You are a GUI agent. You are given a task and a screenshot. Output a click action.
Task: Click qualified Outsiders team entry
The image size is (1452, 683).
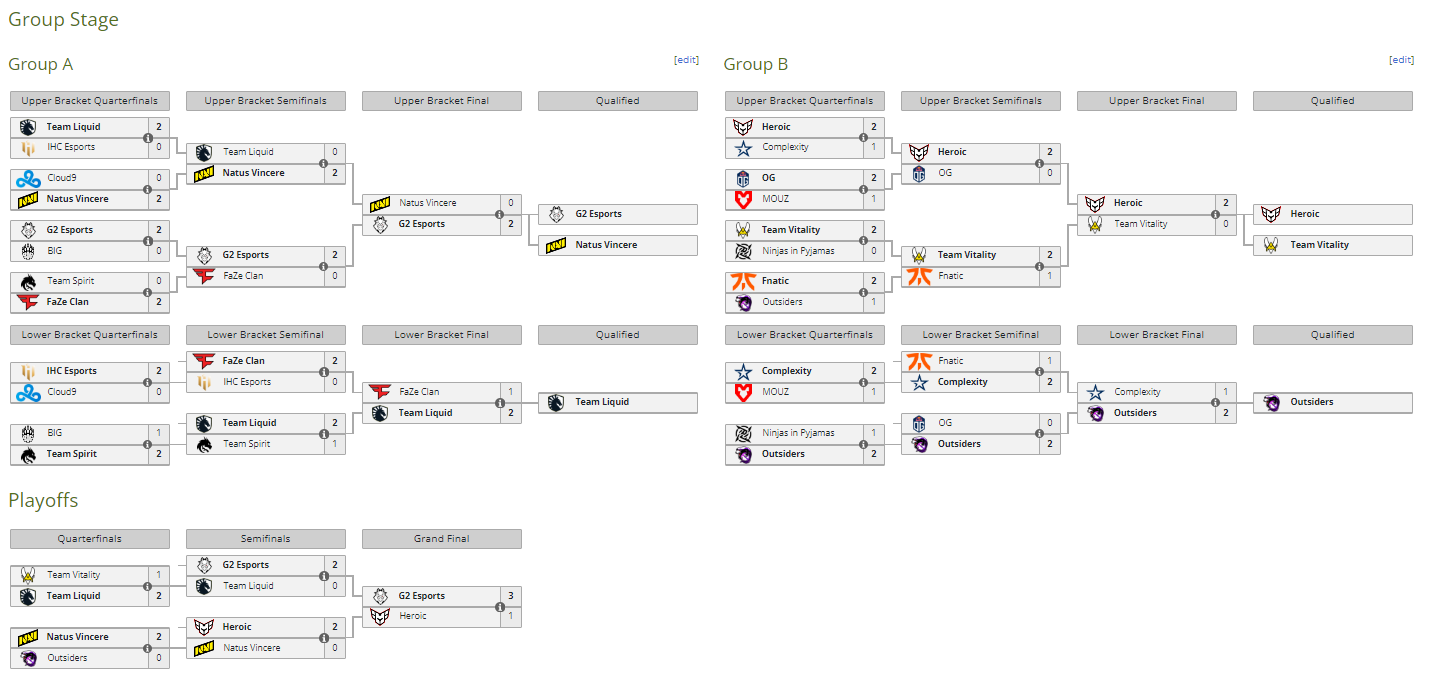tap(1333, 402)
